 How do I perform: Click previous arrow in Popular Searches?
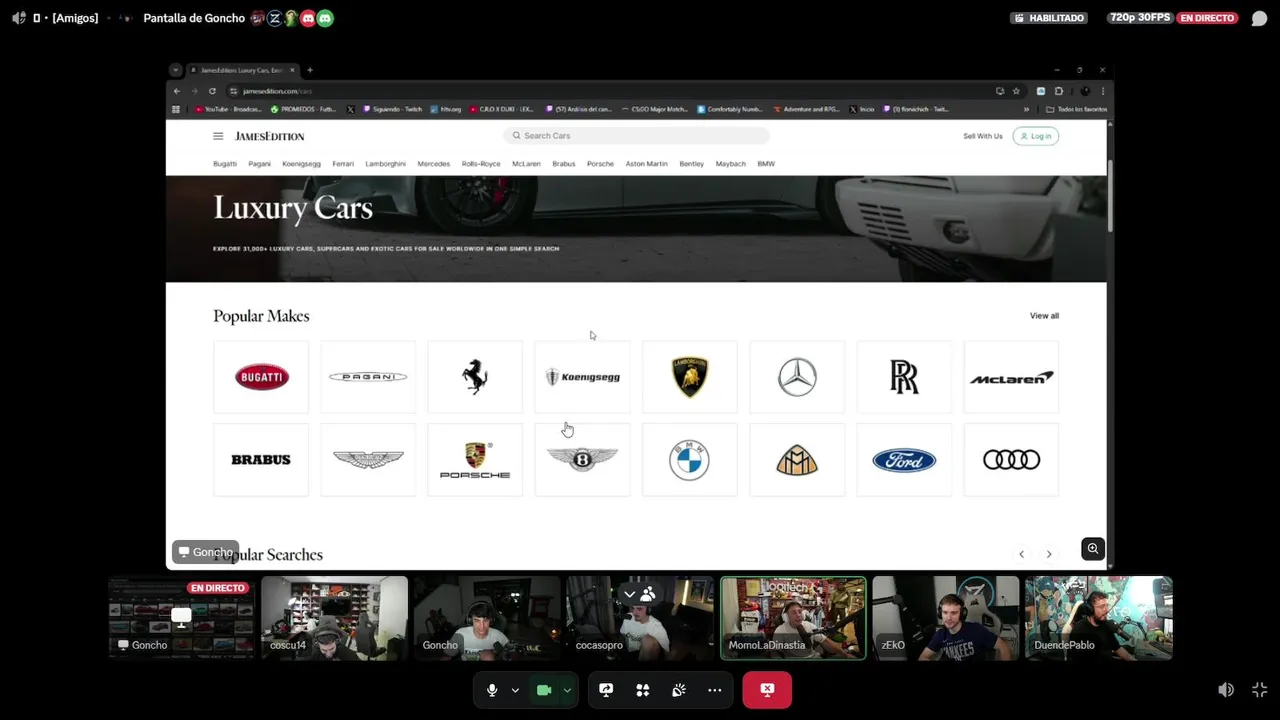[x=1021, y=554]
